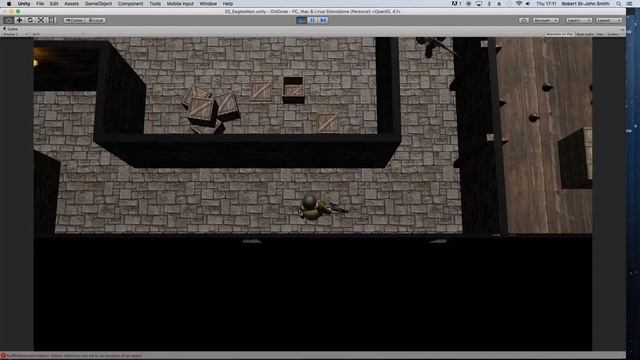Open Notification Center icon
The height and width of the screenshot is (360, 640).
[630, 4]
